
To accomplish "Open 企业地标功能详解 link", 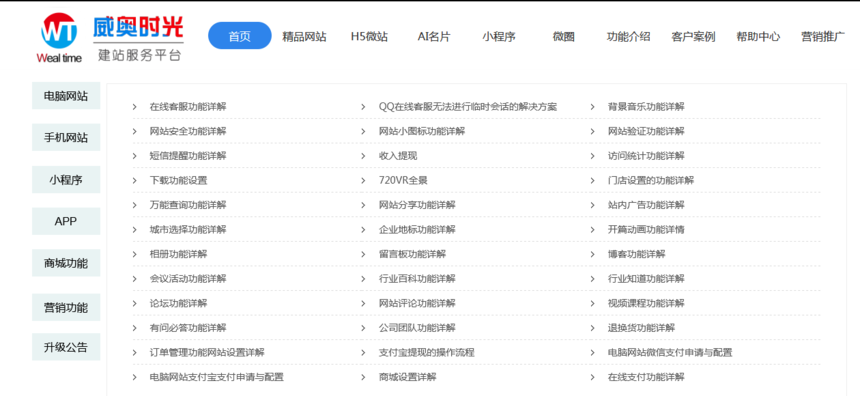I will tap(417, 229).
